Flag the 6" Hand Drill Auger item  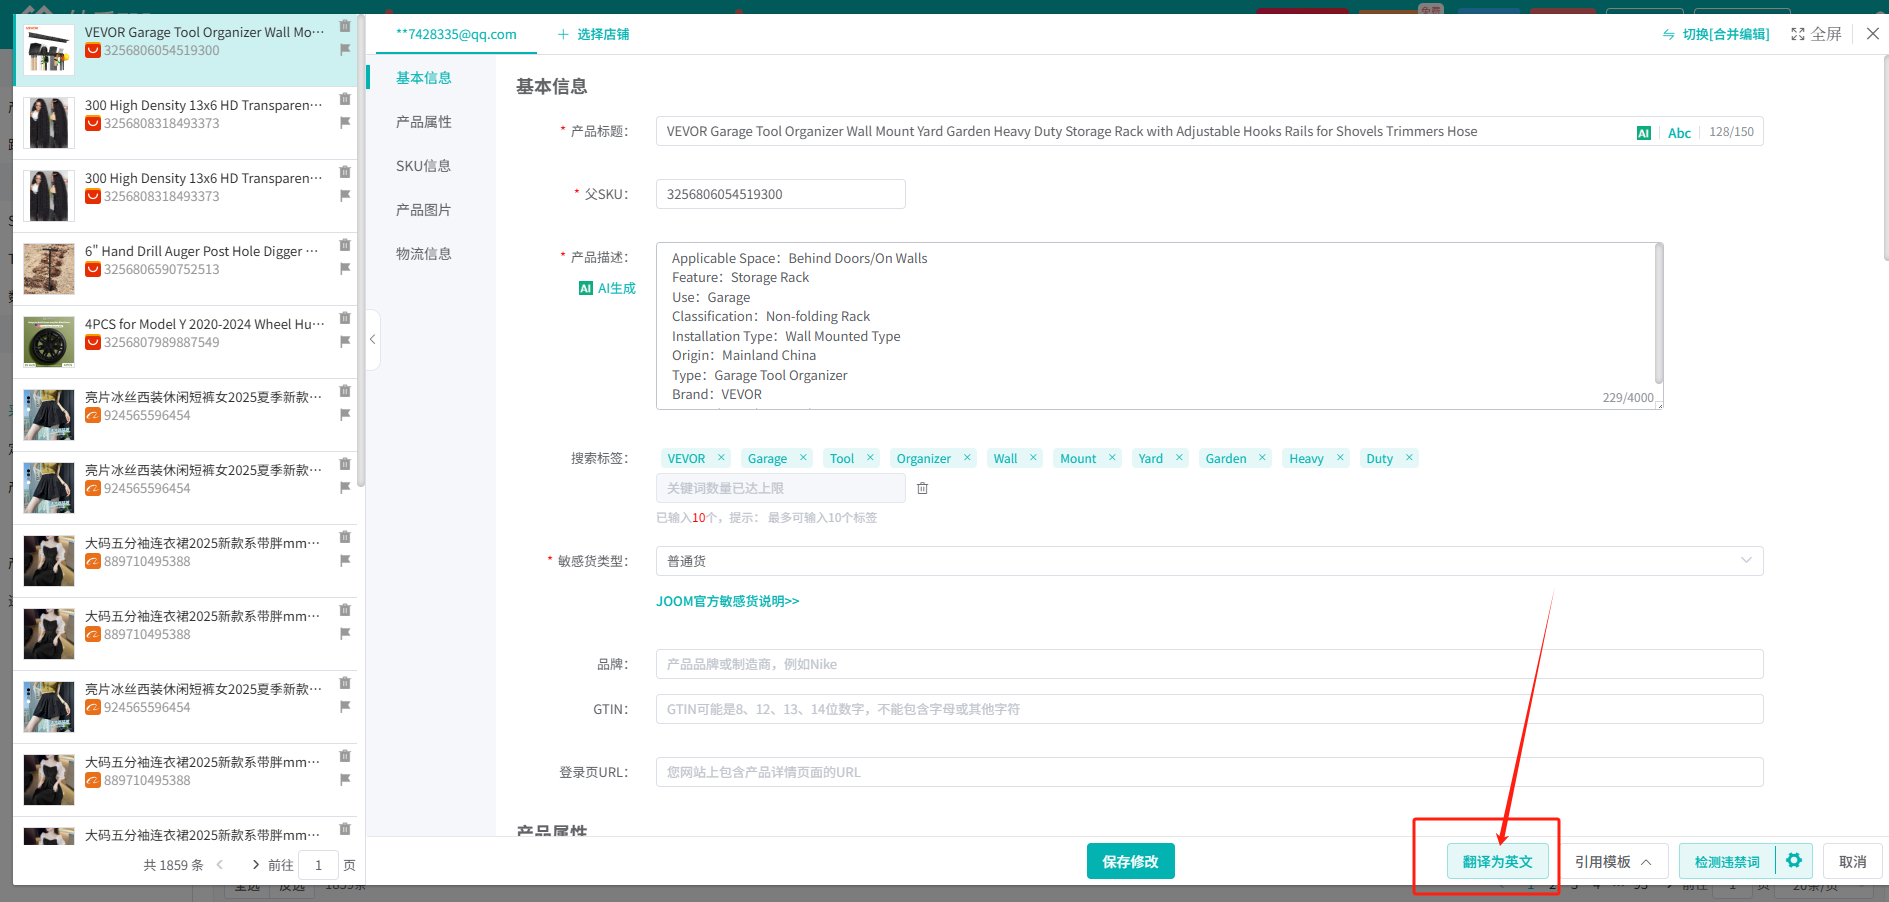pos(345,268)
